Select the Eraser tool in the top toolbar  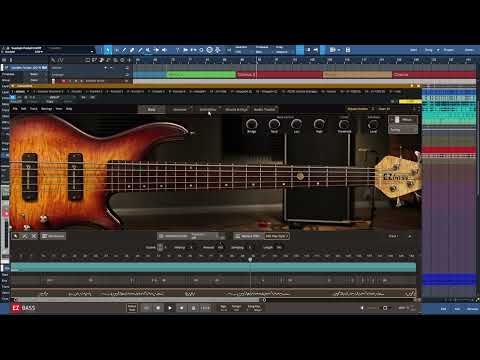(132, 50)
